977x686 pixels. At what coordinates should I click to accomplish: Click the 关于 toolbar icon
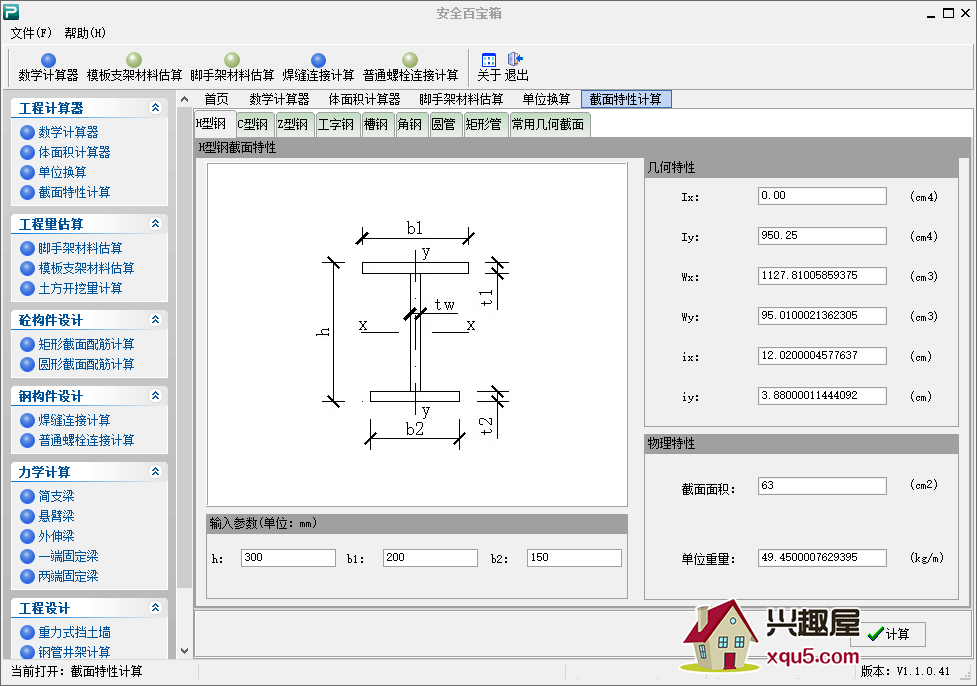pos(488,68)
